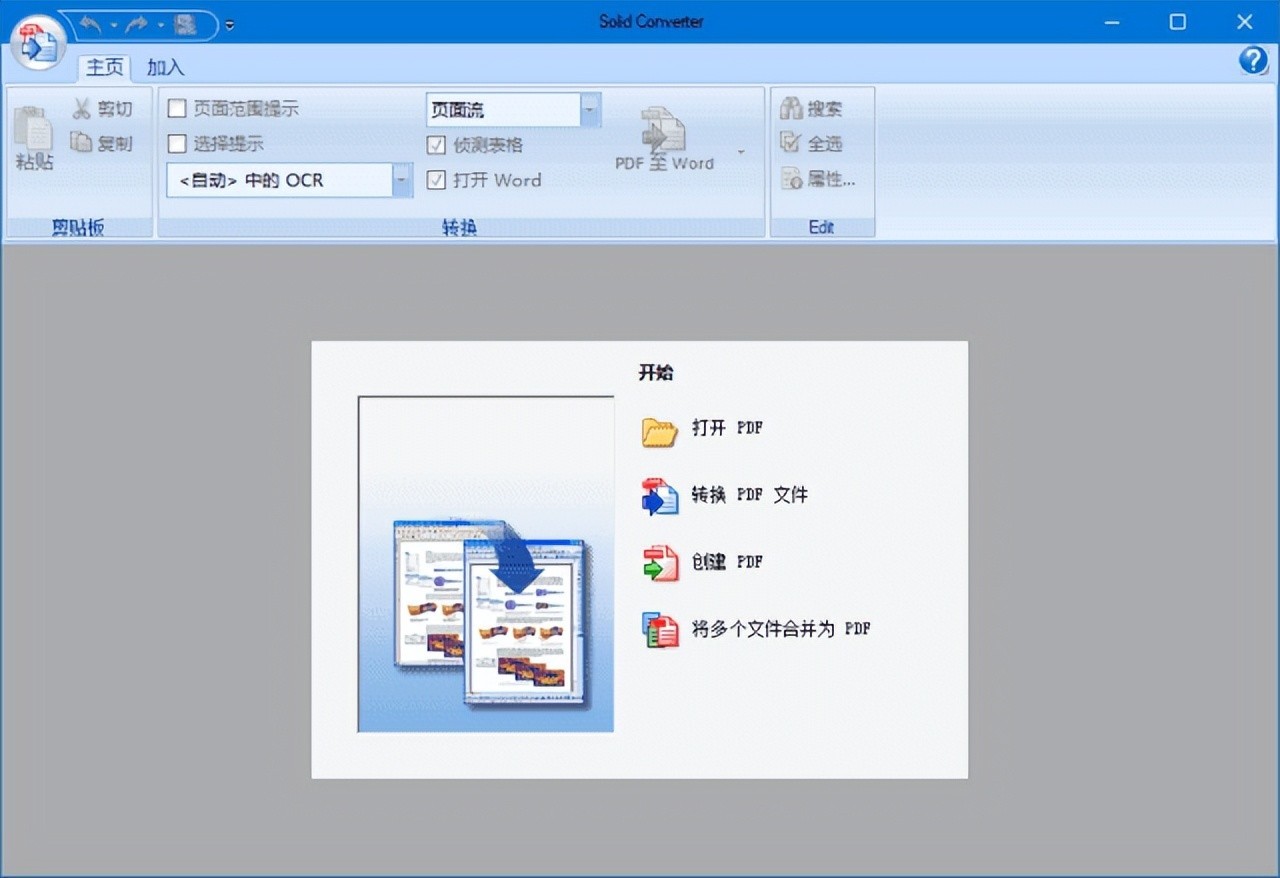Open 属性... properties button

818,180
